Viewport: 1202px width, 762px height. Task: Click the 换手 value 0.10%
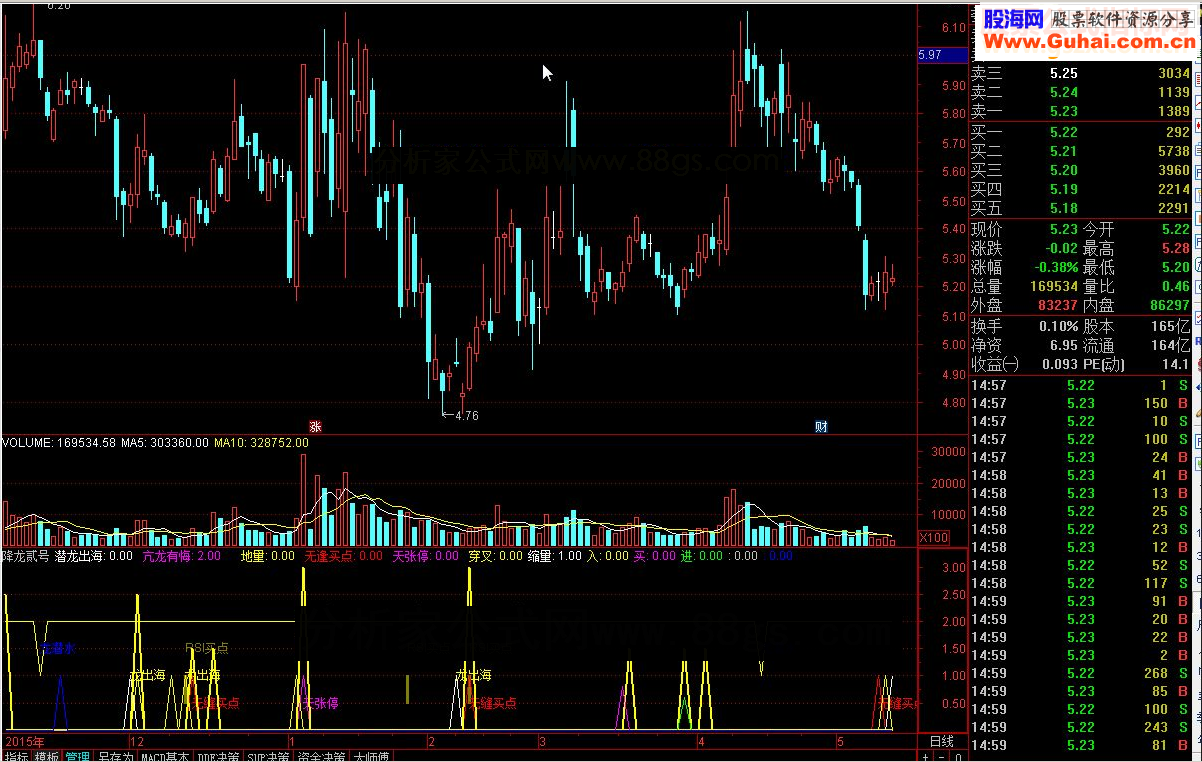pos(1059,326)
